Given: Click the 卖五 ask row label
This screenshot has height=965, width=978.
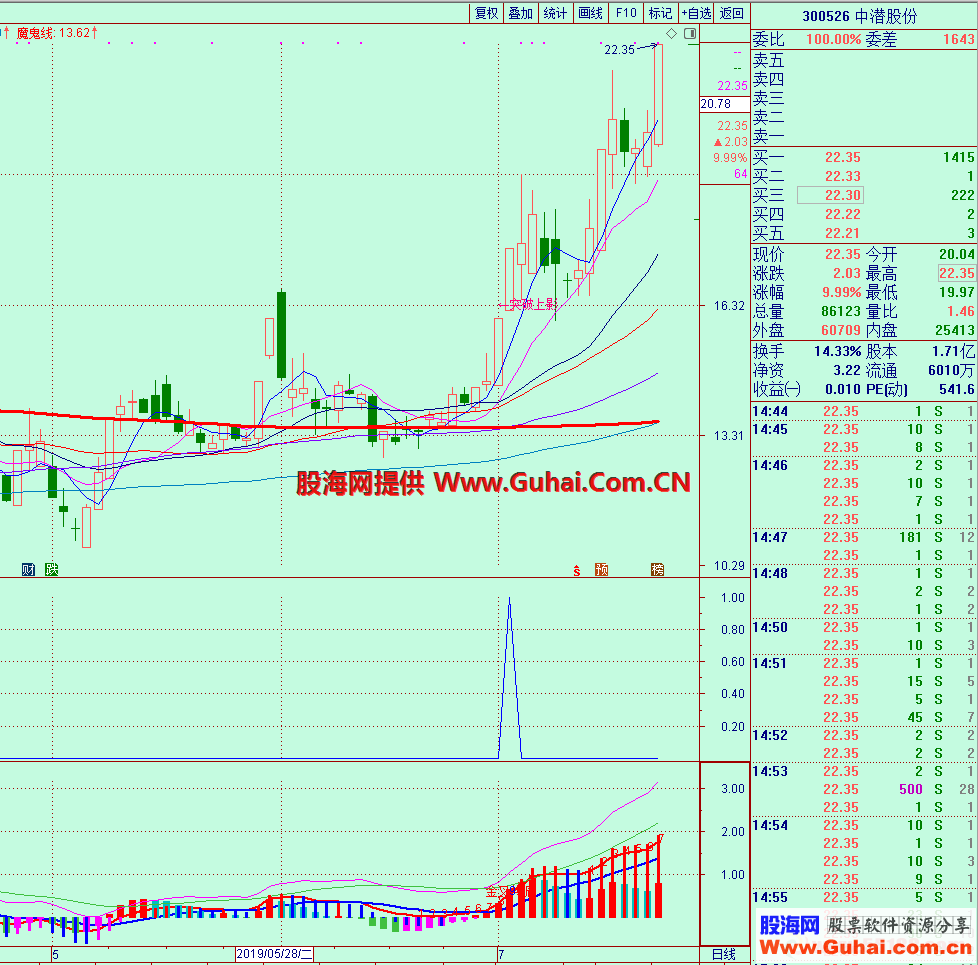Looking at the screenshot, I should 768,61.
